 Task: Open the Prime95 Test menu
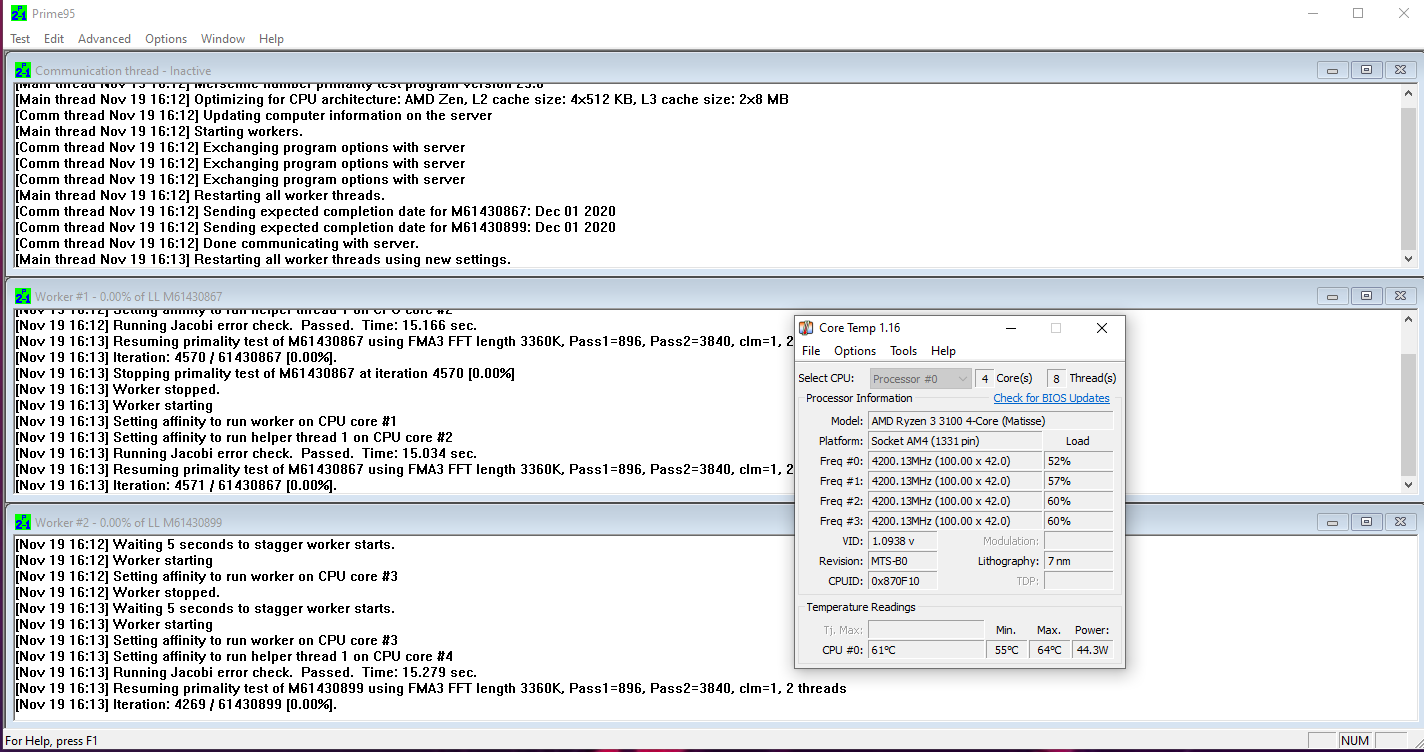[20, 39]
